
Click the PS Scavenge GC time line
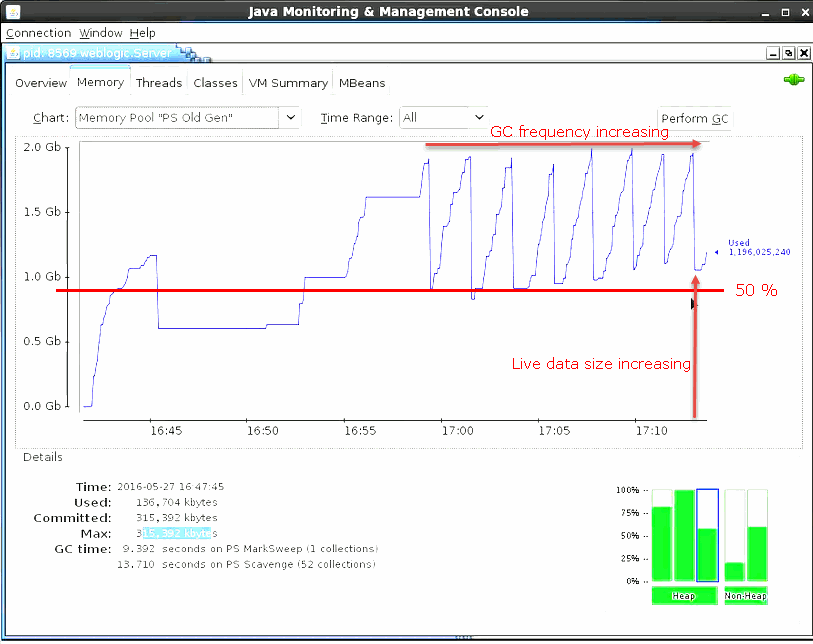[x=246, y=564]
